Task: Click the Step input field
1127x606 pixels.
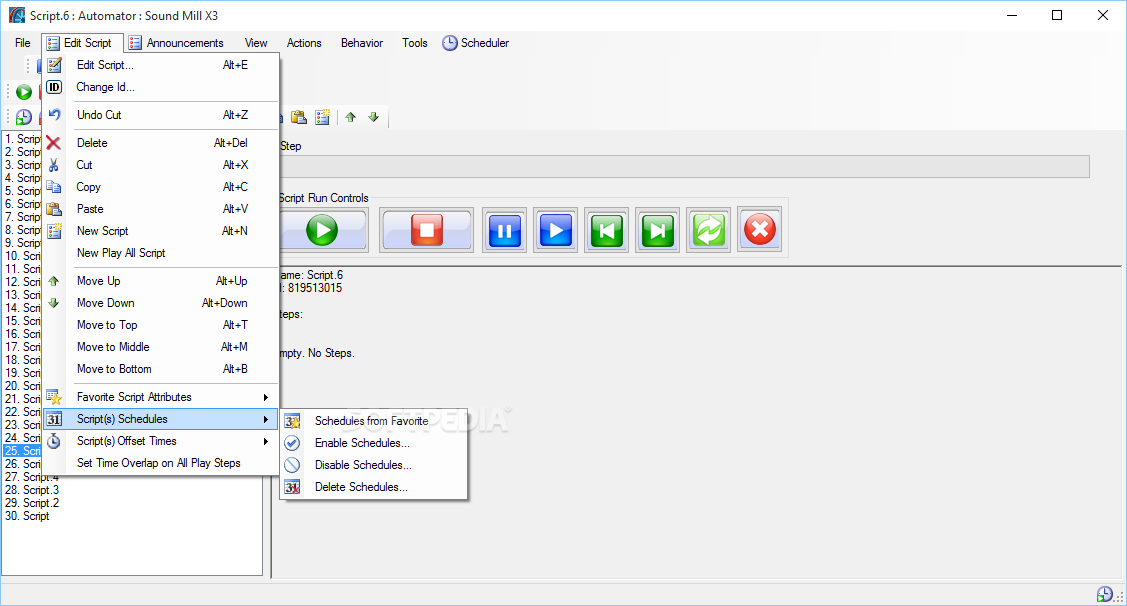Action: 684,167
